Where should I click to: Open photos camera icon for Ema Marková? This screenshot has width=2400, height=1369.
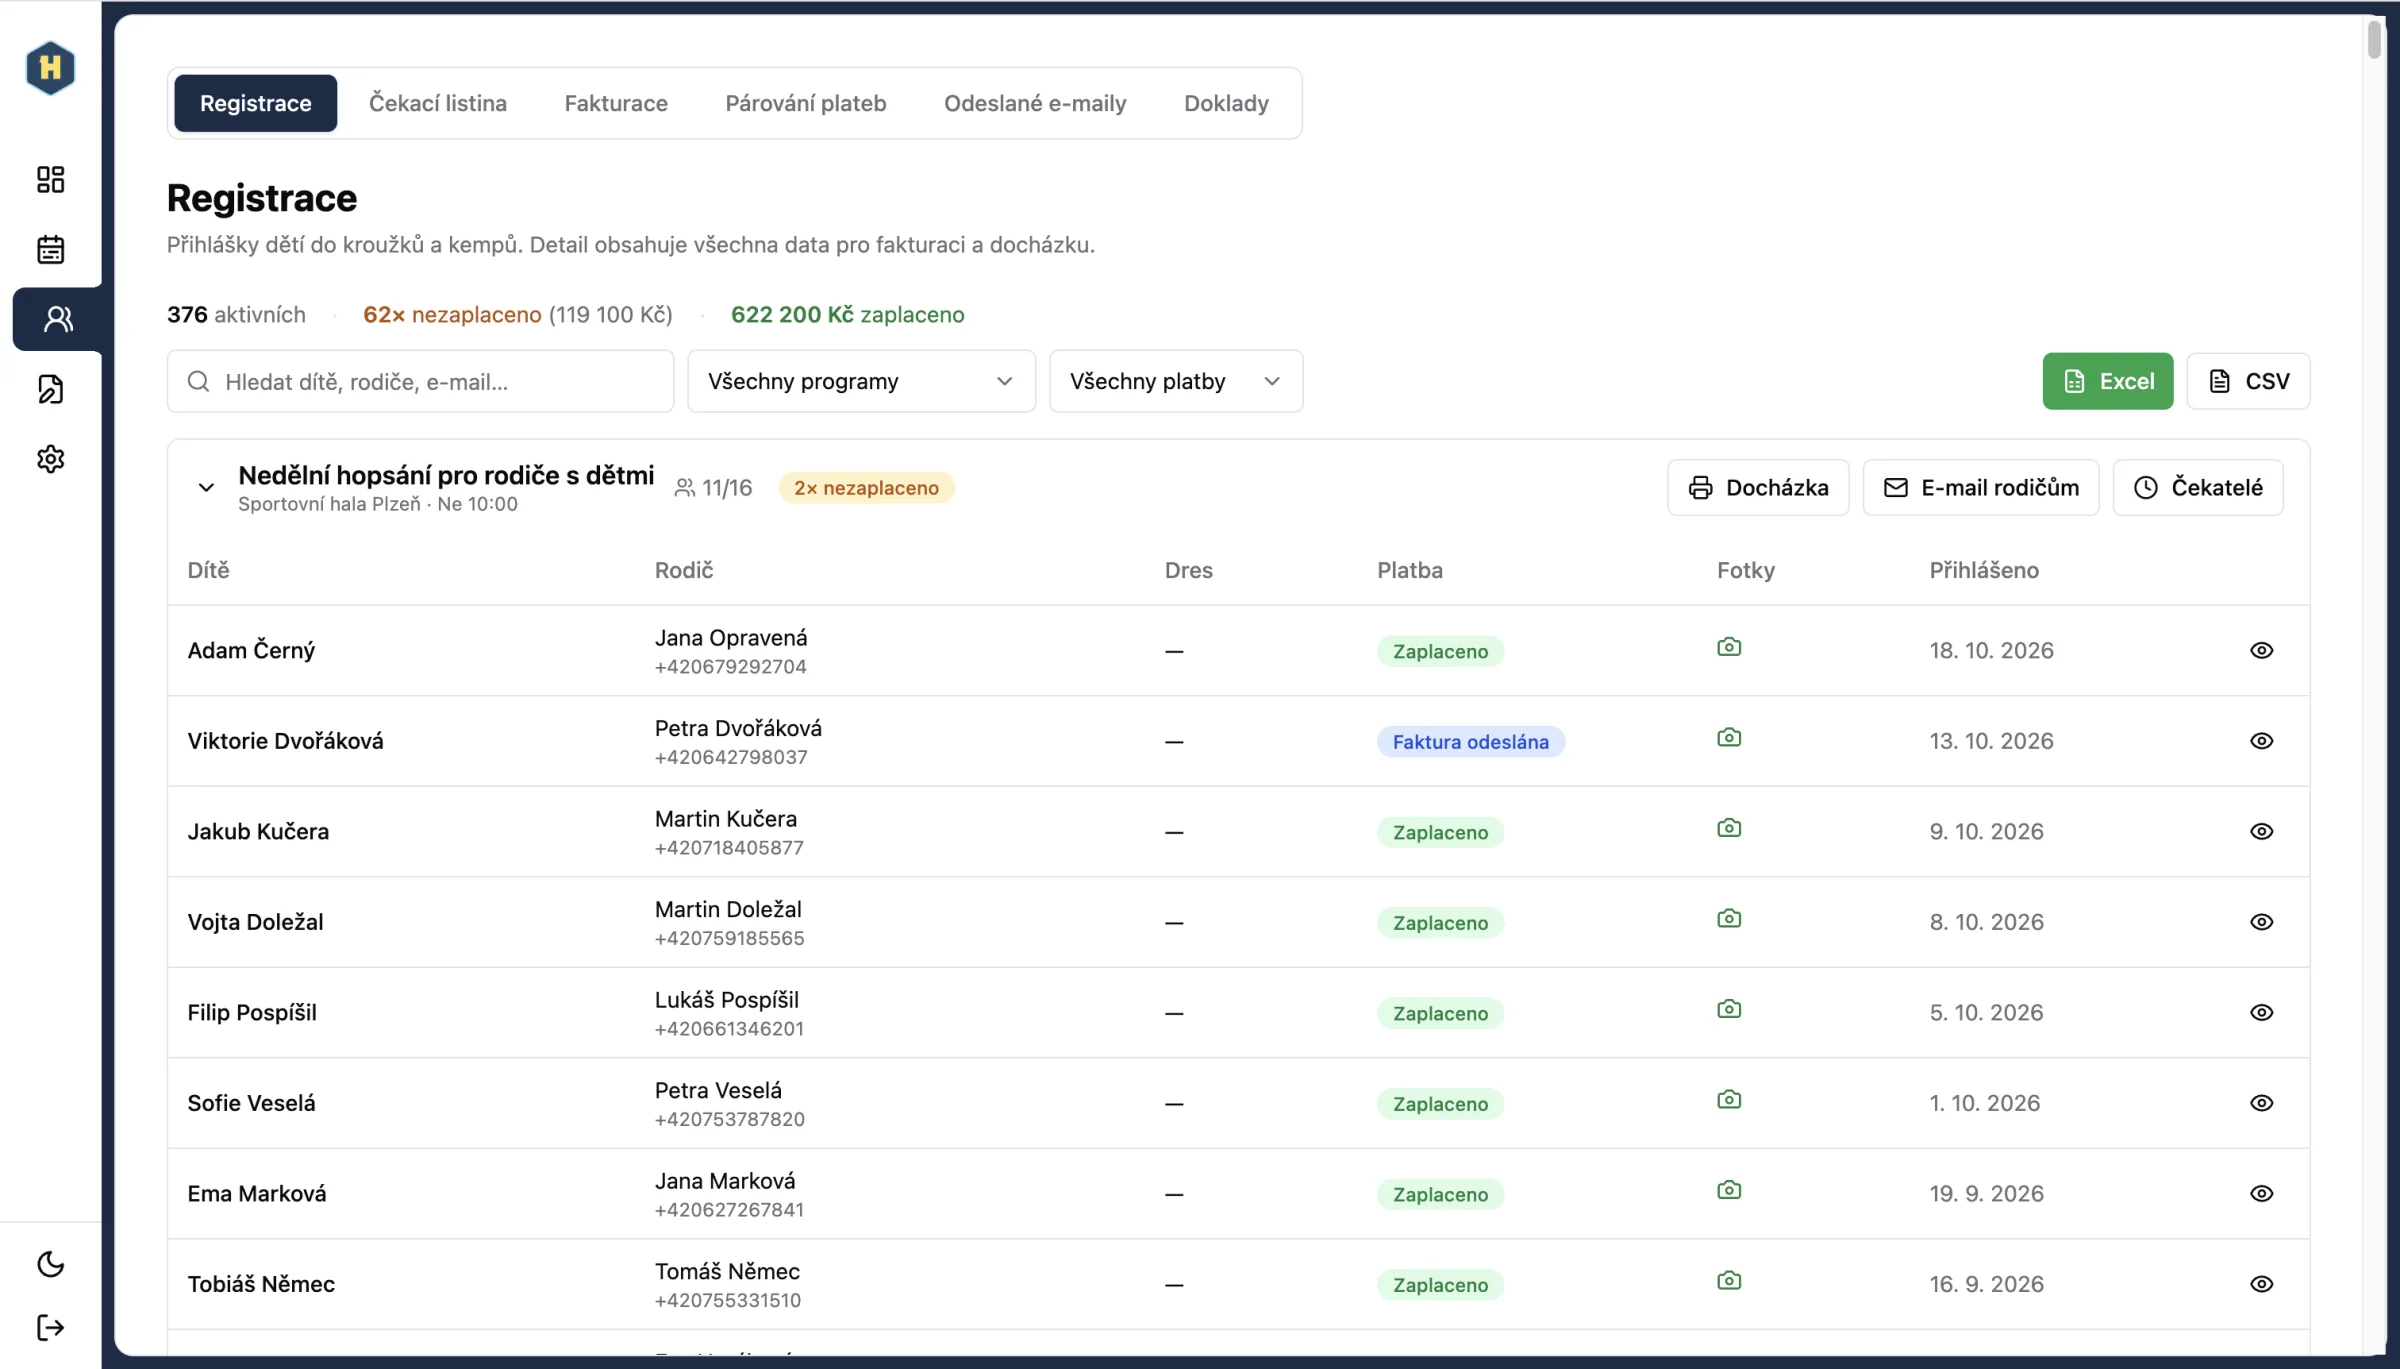click(x=1729, y=1190)
